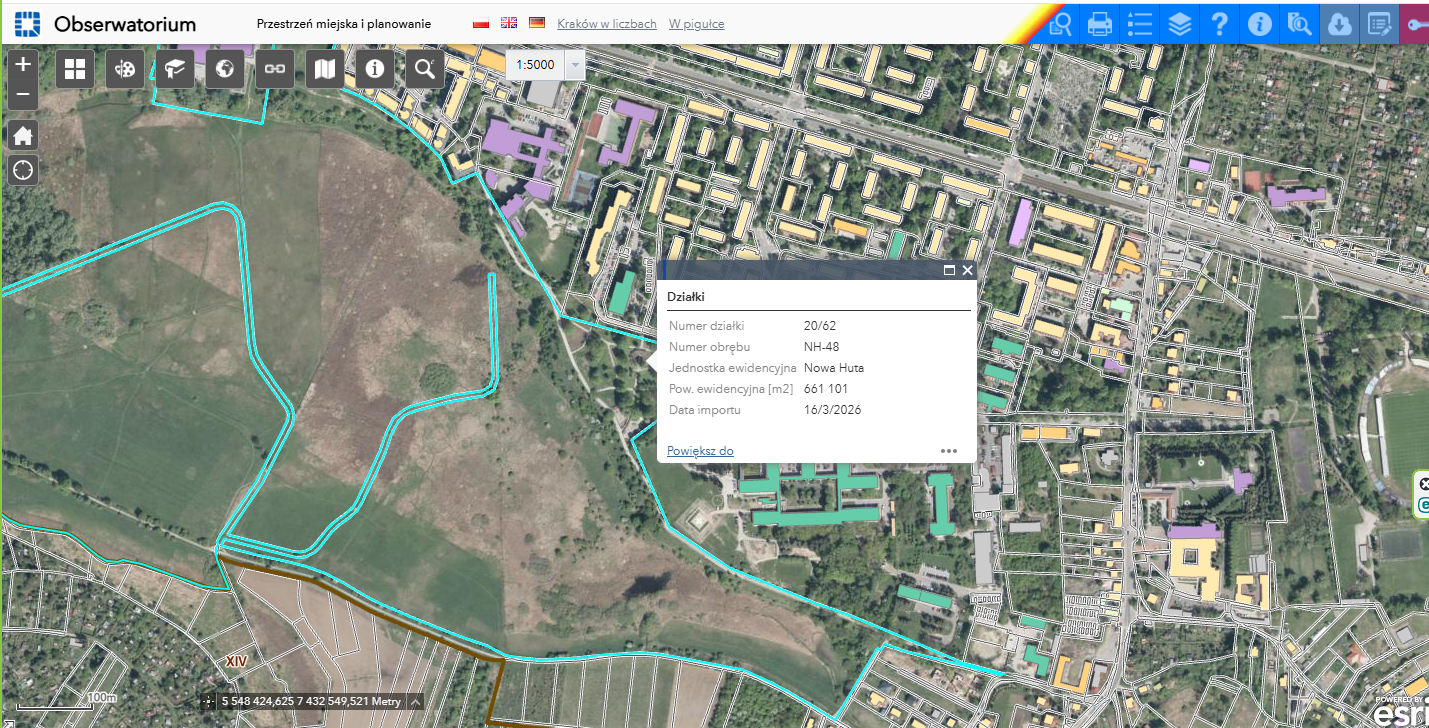Open the basemap gallery grid icon
The height and width of the screenshot is (728, 1429).
pos(75,69)
